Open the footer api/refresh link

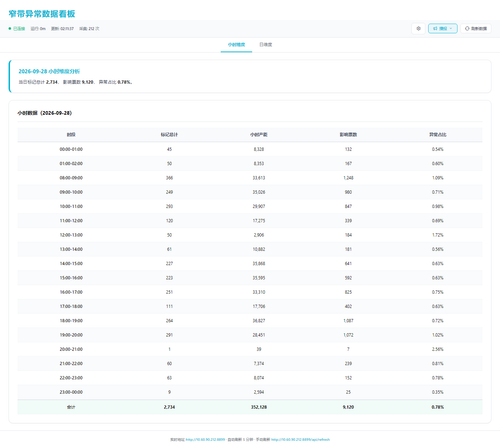pos(300,440)
